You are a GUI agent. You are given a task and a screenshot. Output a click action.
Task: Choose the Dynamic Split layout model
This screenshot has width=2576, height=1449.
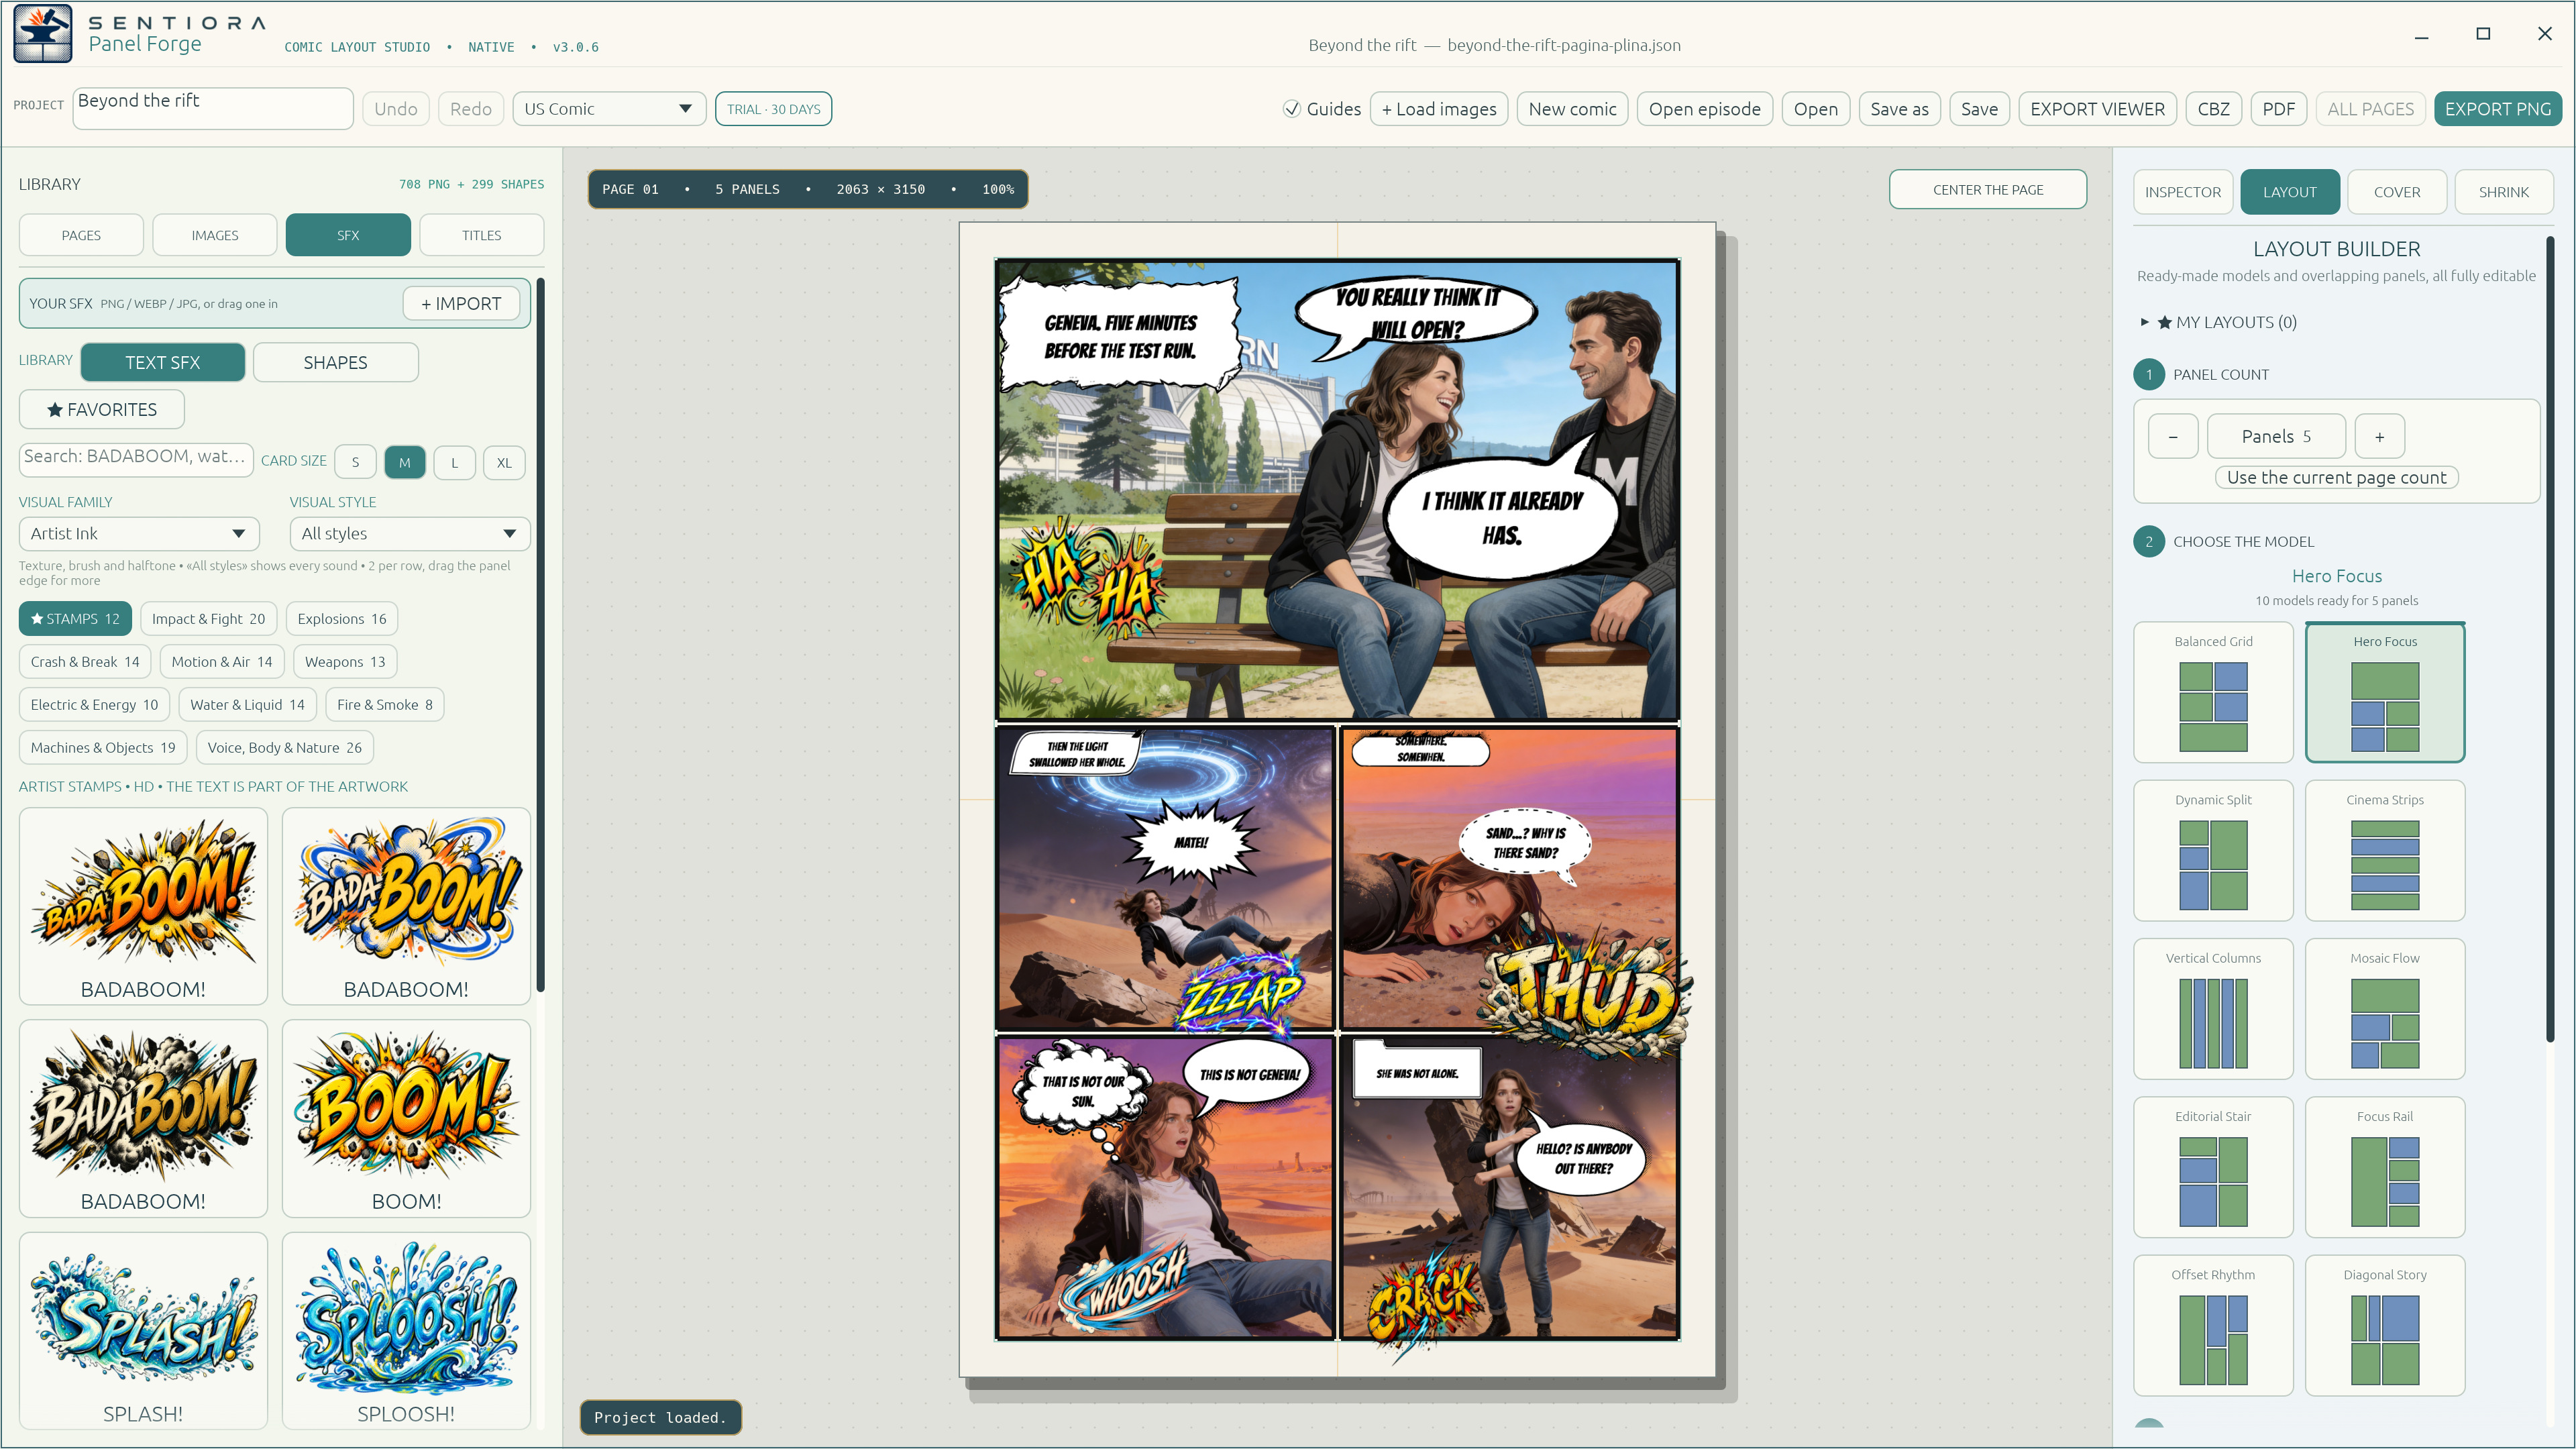(2213, 851)
